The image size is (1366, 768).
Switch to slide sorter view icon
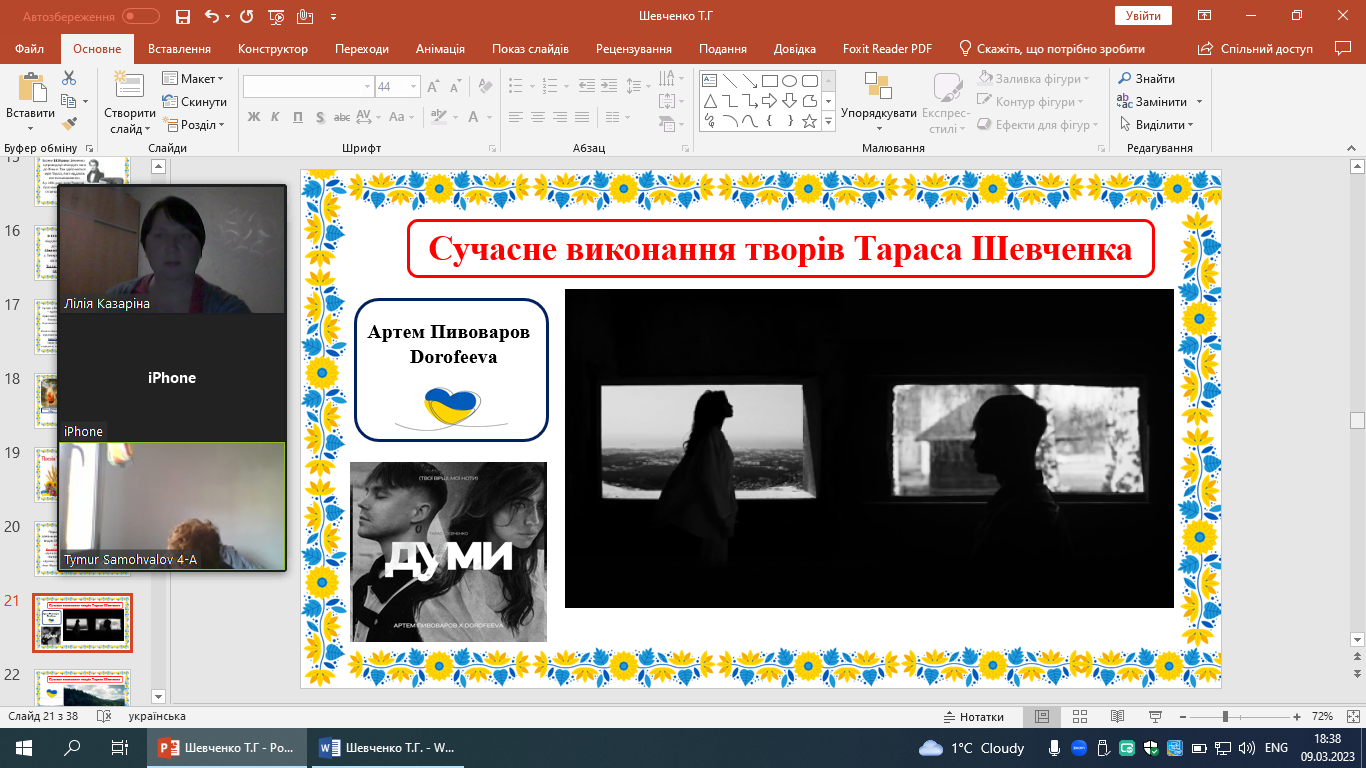coord(1079,717)
